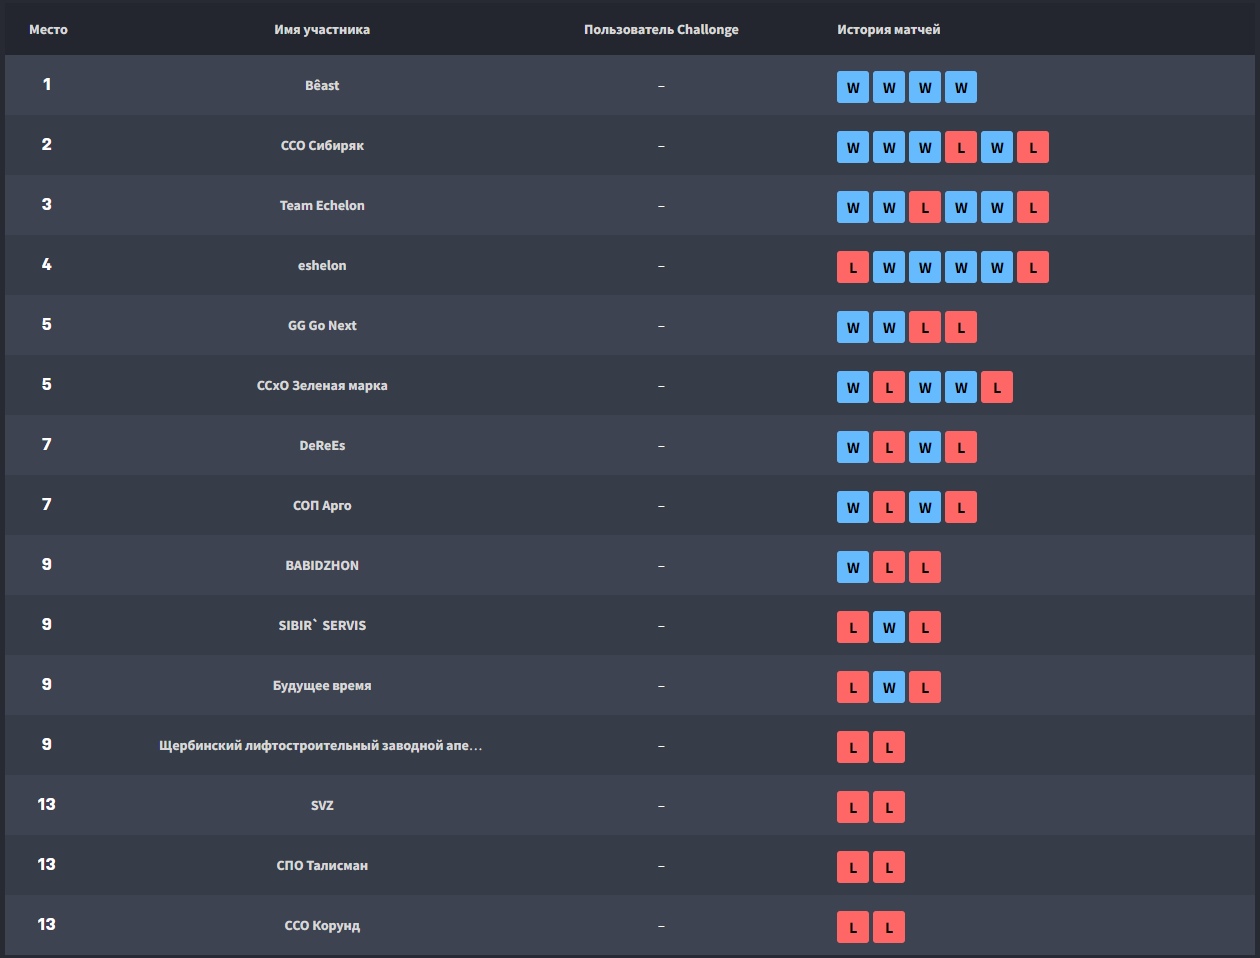Click the last L badge in ССхО Зеленая марка row
The image size is (1260, 958).
click(997, 387)
